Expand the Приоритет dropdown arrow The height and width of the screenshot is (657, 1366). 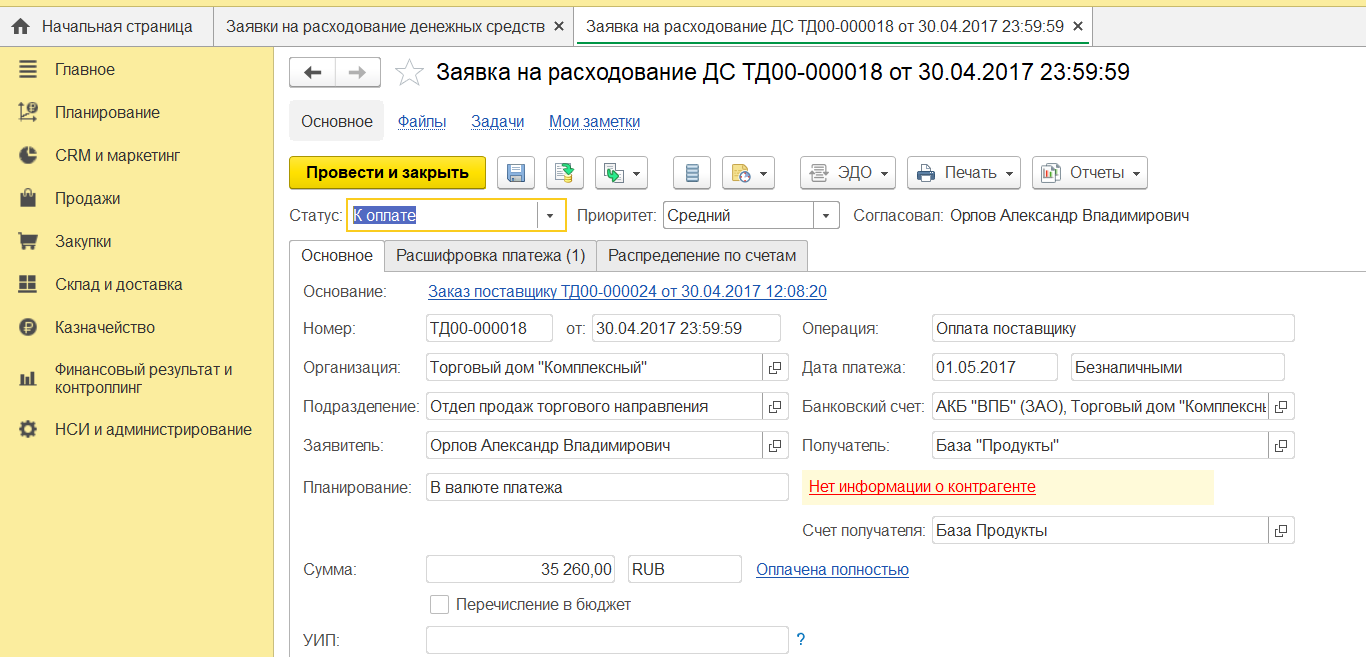pos(826,215)
